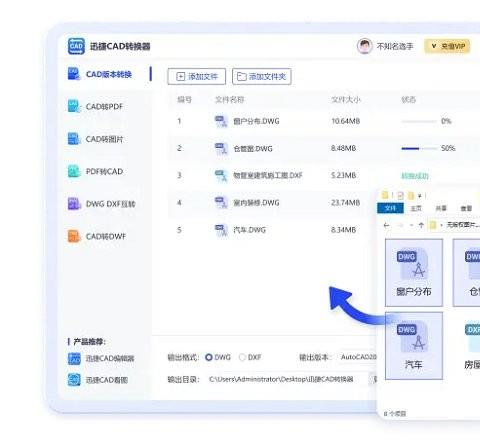Open recommended product 迅捷CAD编辑器
Screen dimensions: 480x444
click(101, 358)
